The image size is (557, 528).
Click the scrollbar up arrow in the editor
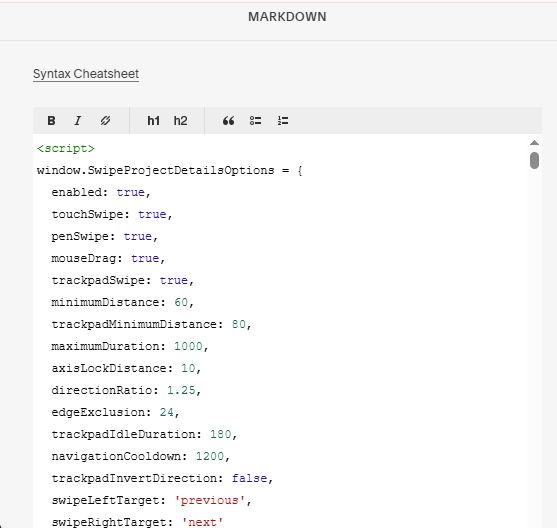(x=534, y=143)
